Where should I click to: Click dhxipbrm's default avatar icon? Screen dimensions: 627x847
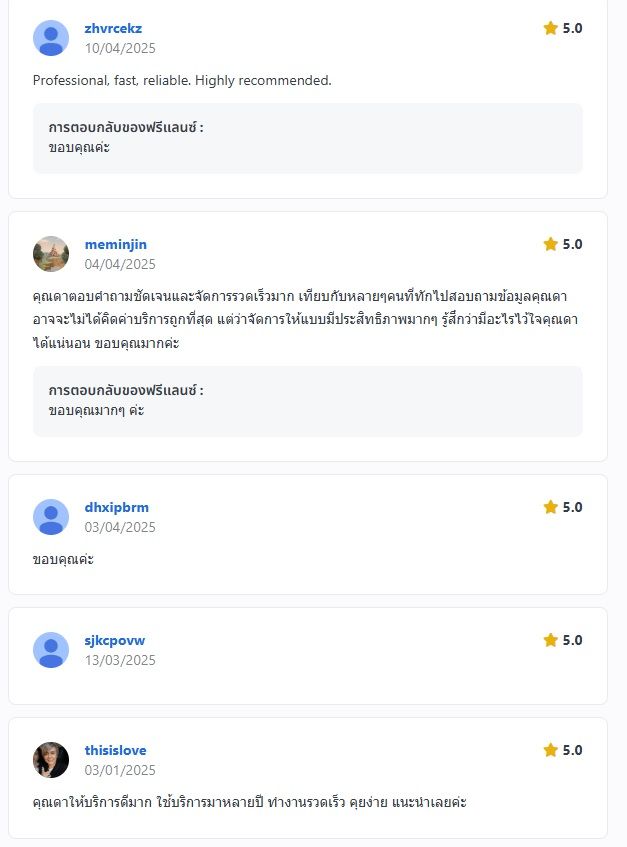[x=51, y=517]
